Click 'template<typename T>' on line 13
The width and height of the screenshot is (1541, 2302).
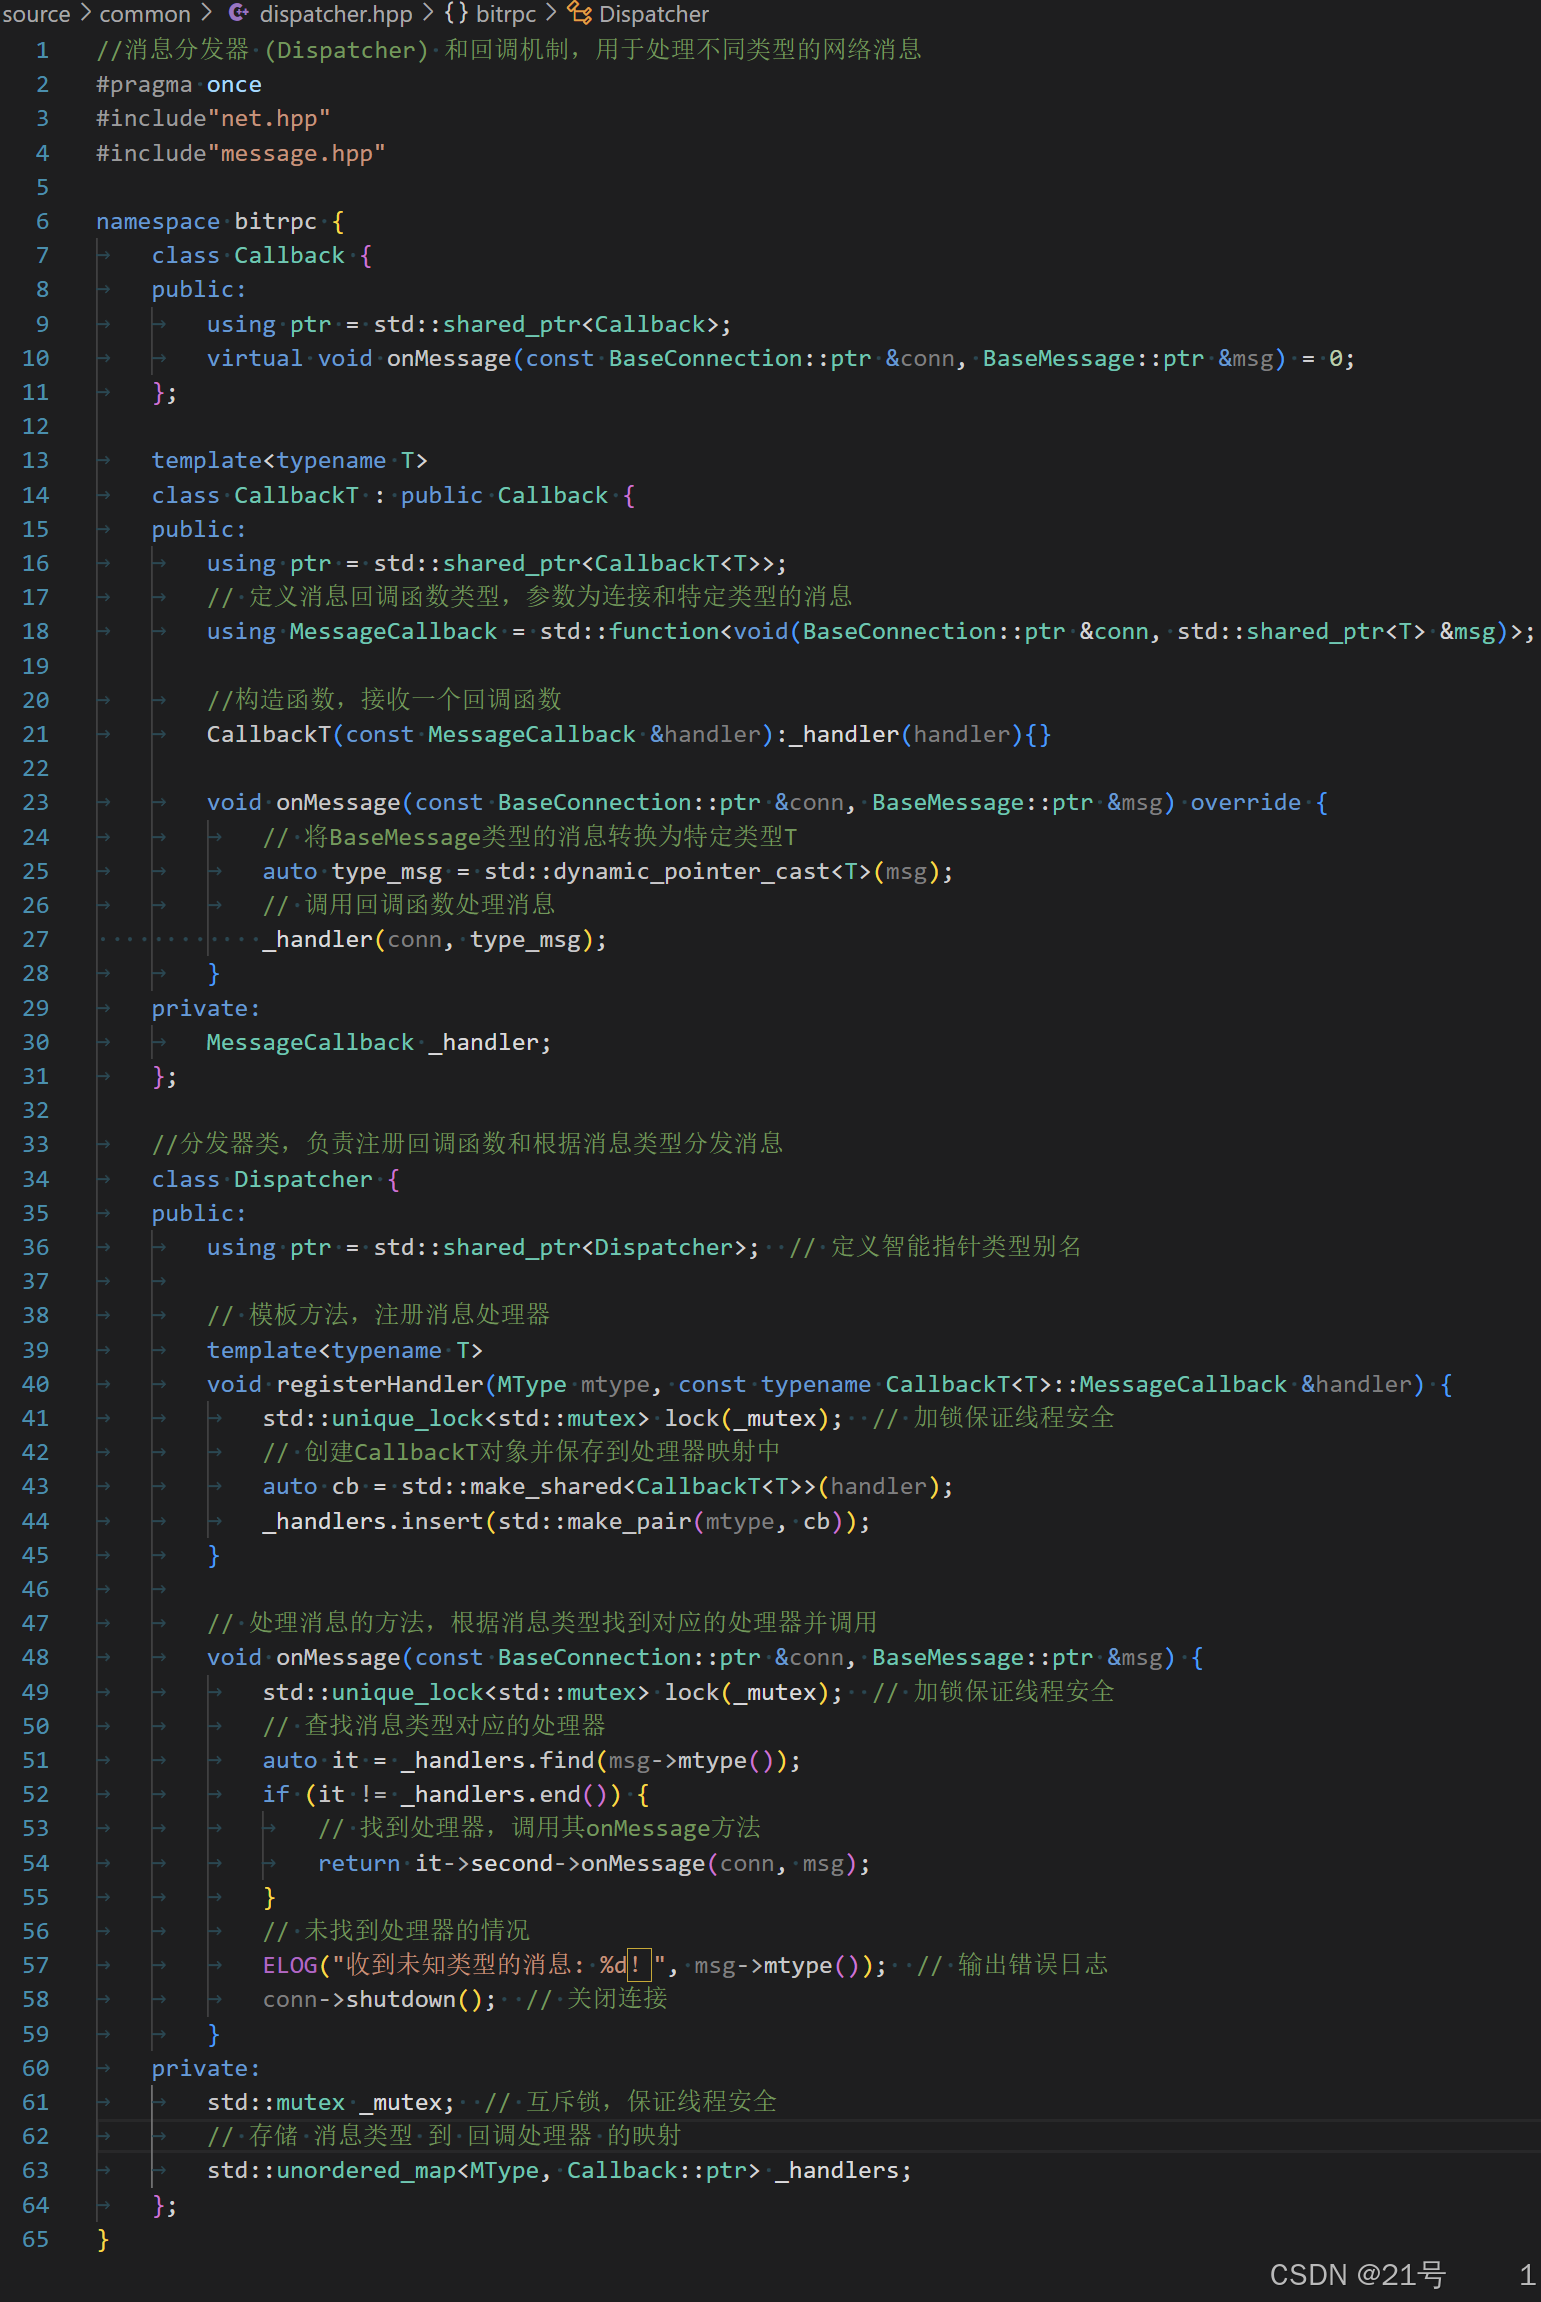pos(290,460)
